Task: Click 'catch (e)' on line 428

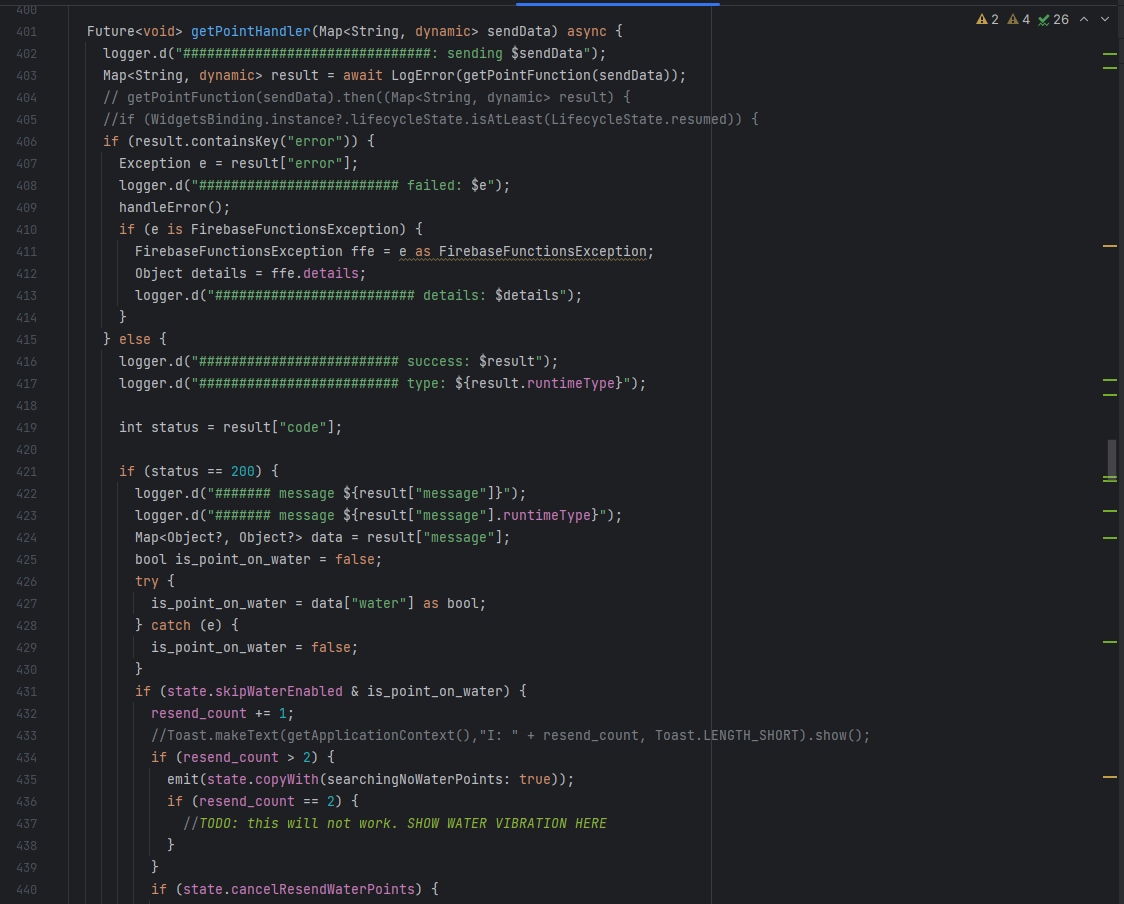Action: pos(186,625)
